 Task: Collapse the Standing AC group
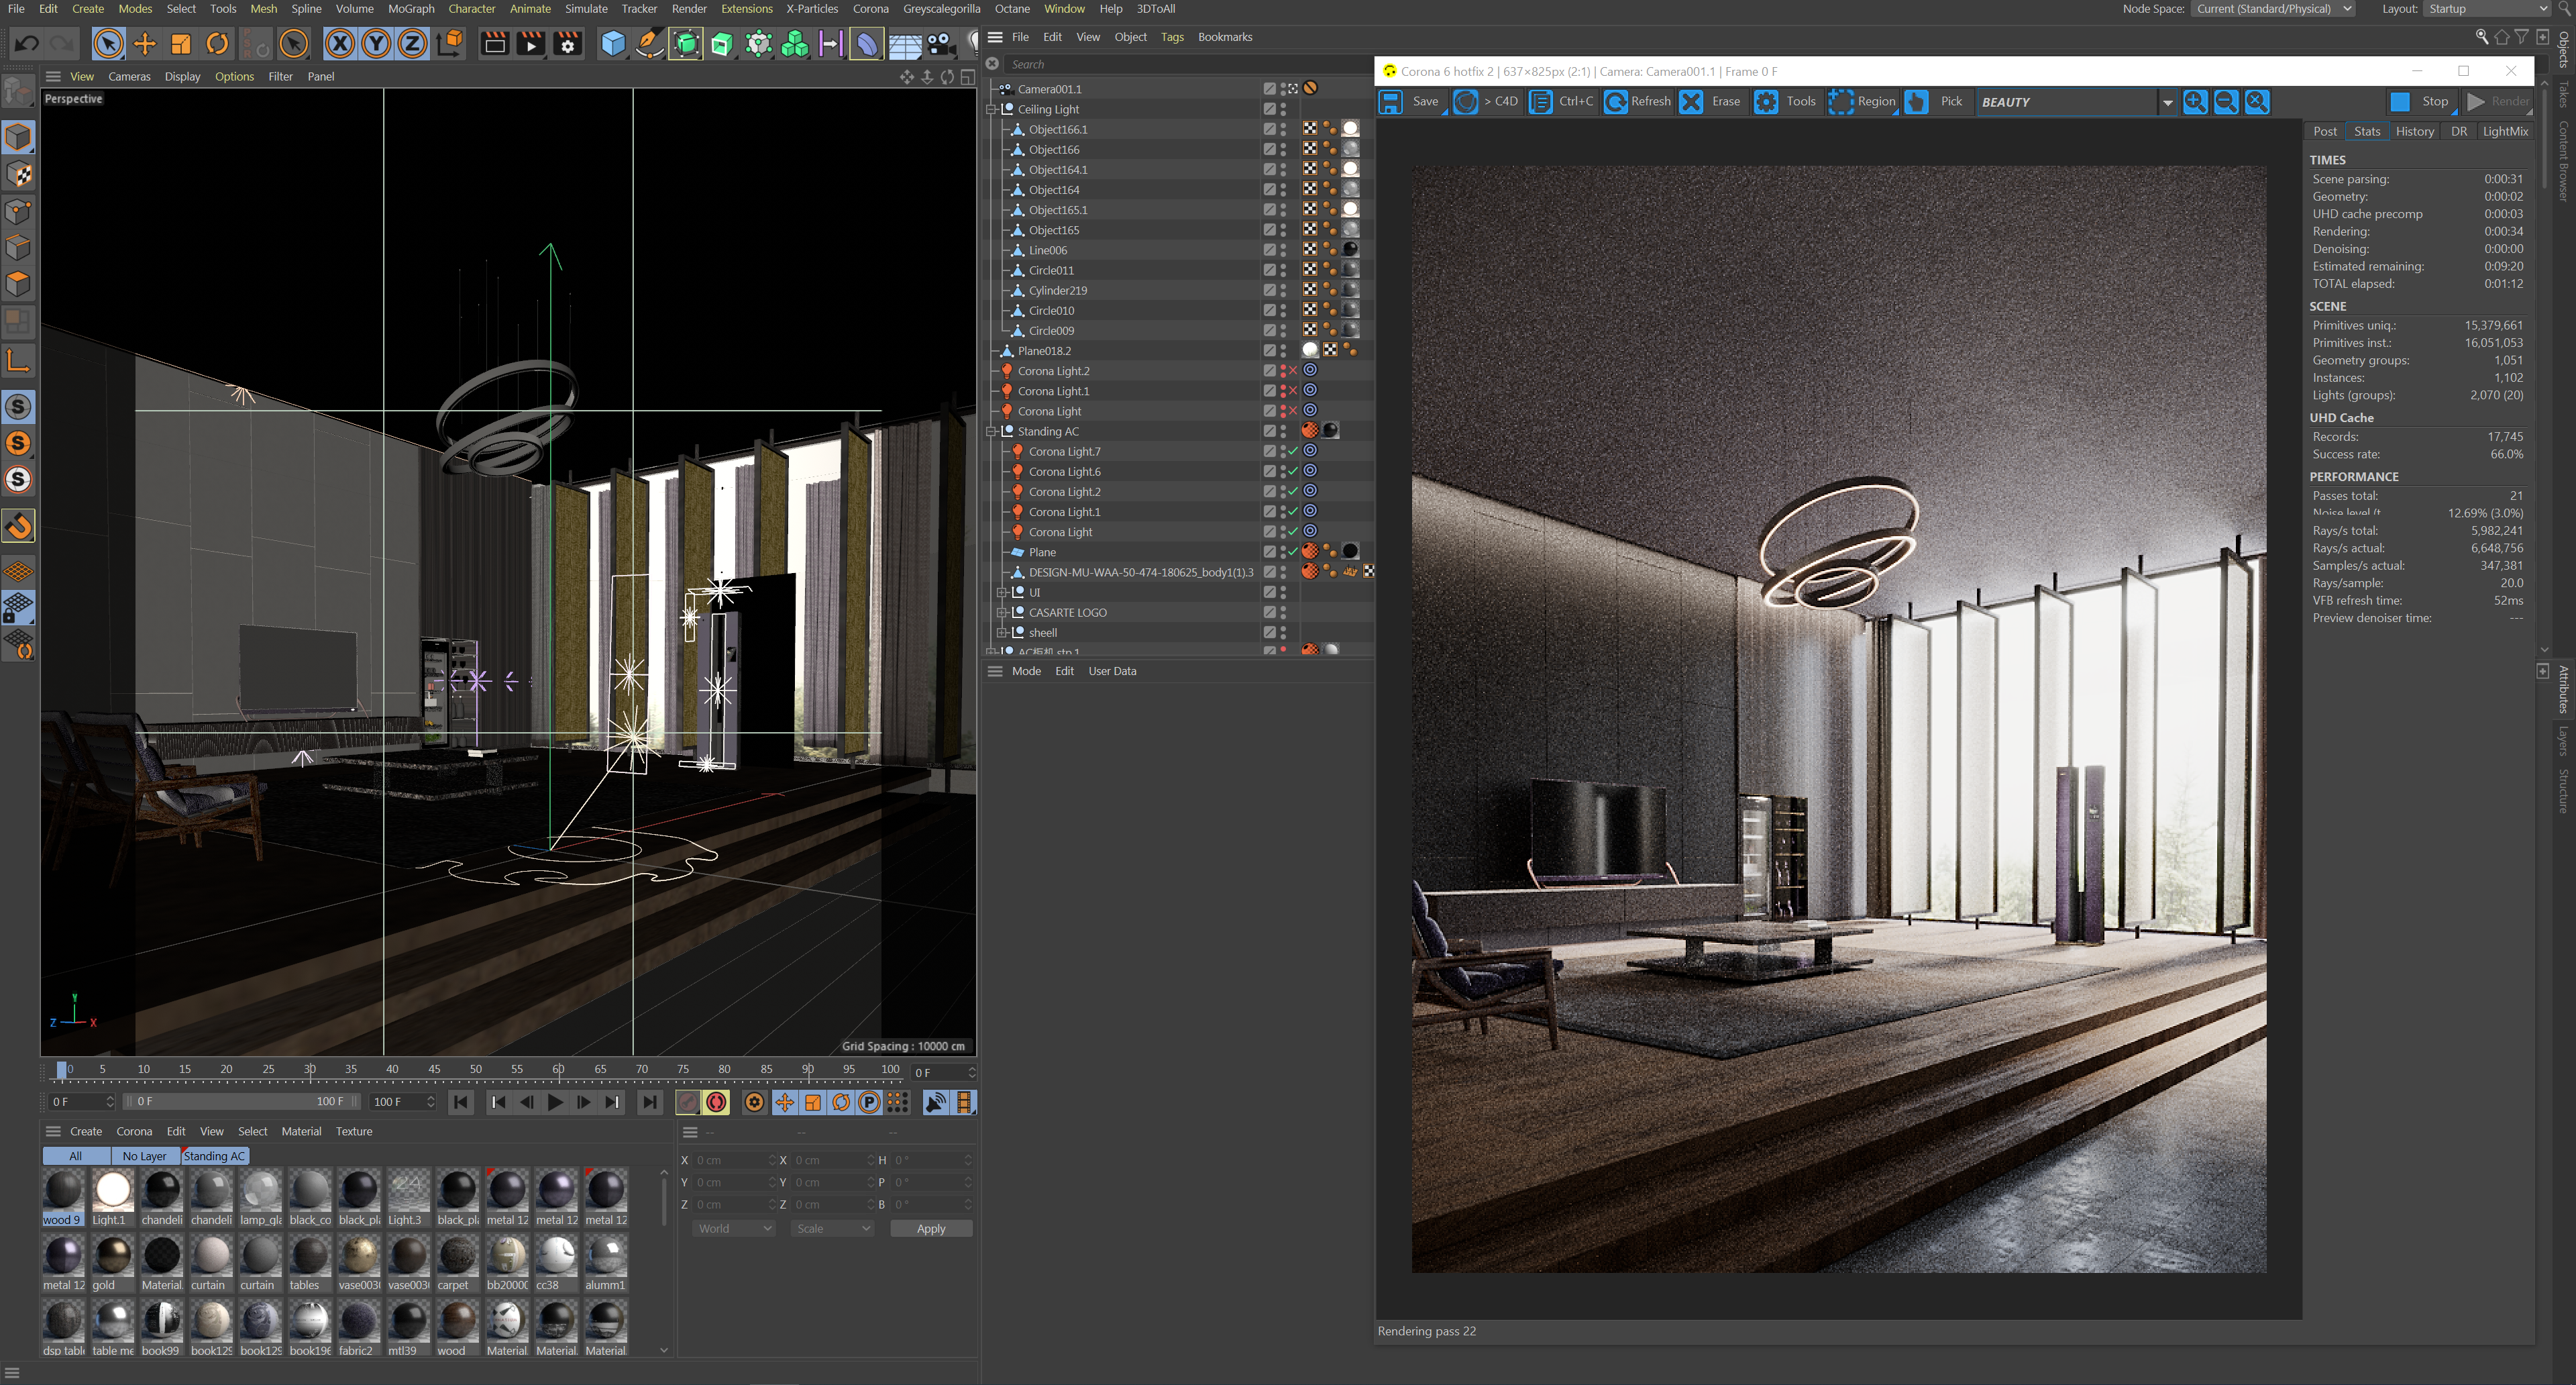pos(992,431)
